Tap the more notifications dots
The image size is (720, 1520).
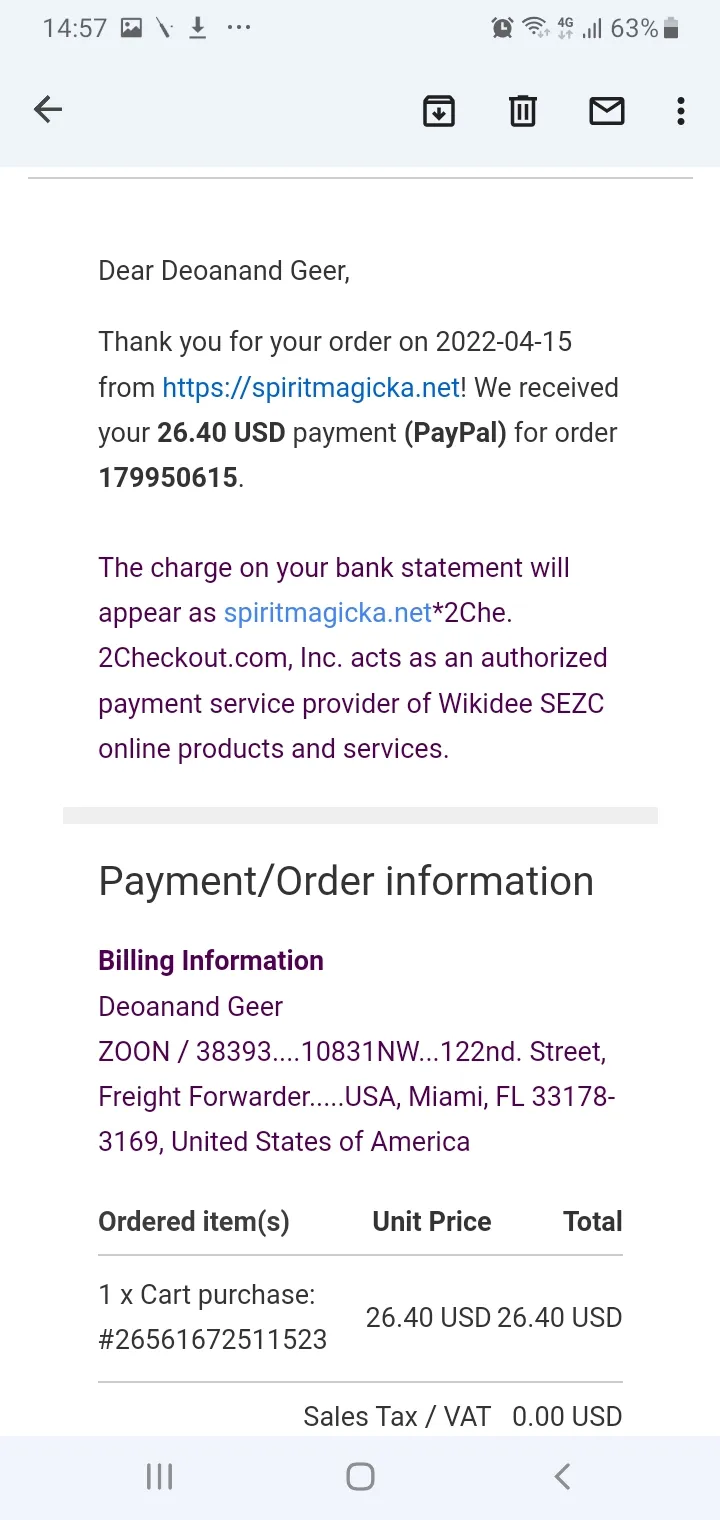[239, 28]
